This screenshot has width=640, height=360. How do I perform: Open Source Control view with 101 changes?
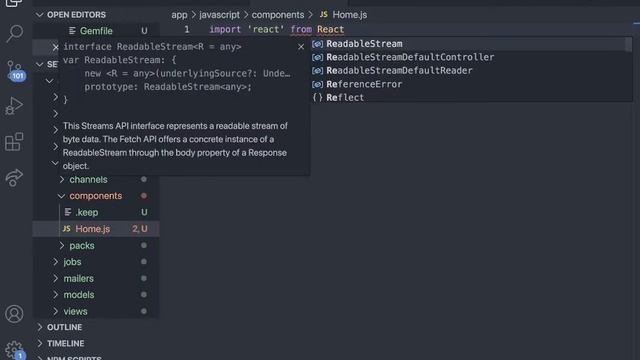[15, 71]
